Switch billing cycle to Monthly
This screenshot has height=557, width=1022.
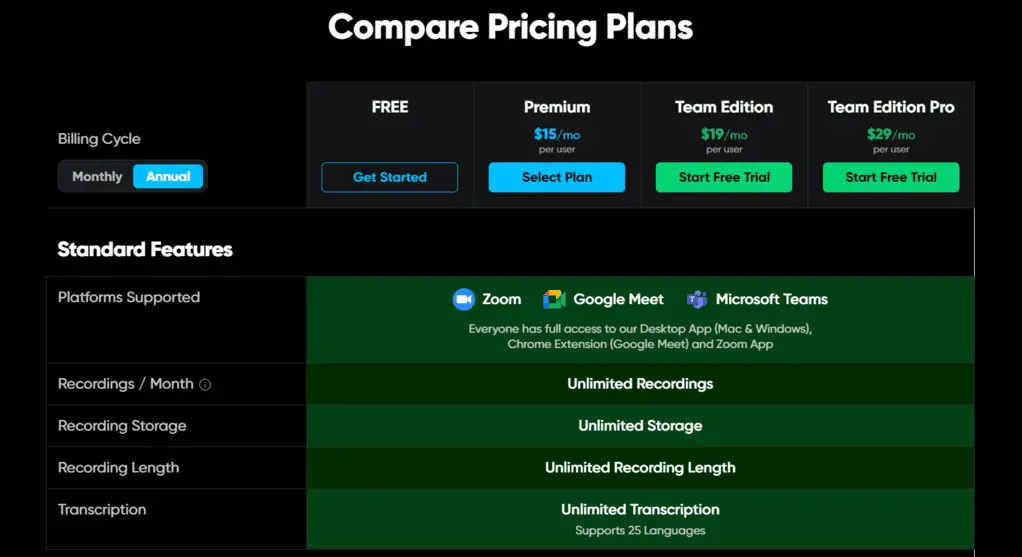97,177
